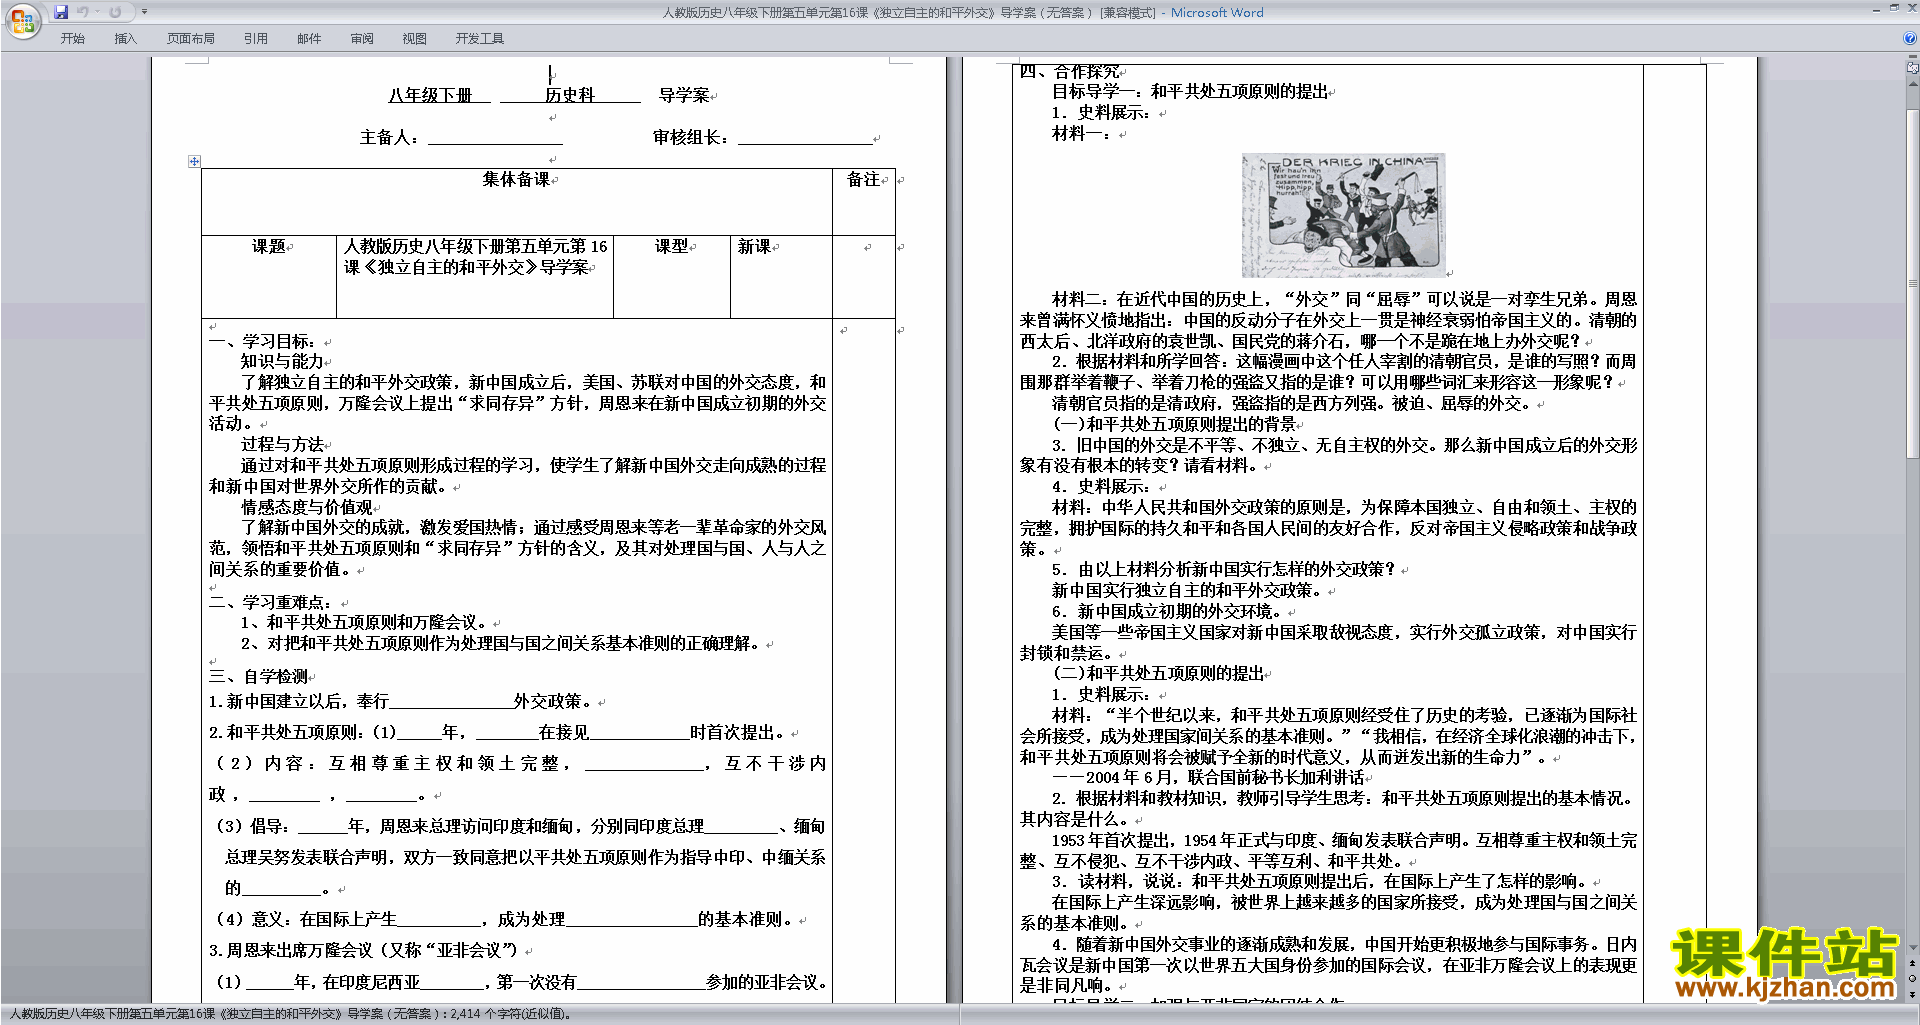The height and width of the screenshot is (1025, 1920).
Task: Click the line (一)和平共处五项原则的背景
Action: 1175,423
